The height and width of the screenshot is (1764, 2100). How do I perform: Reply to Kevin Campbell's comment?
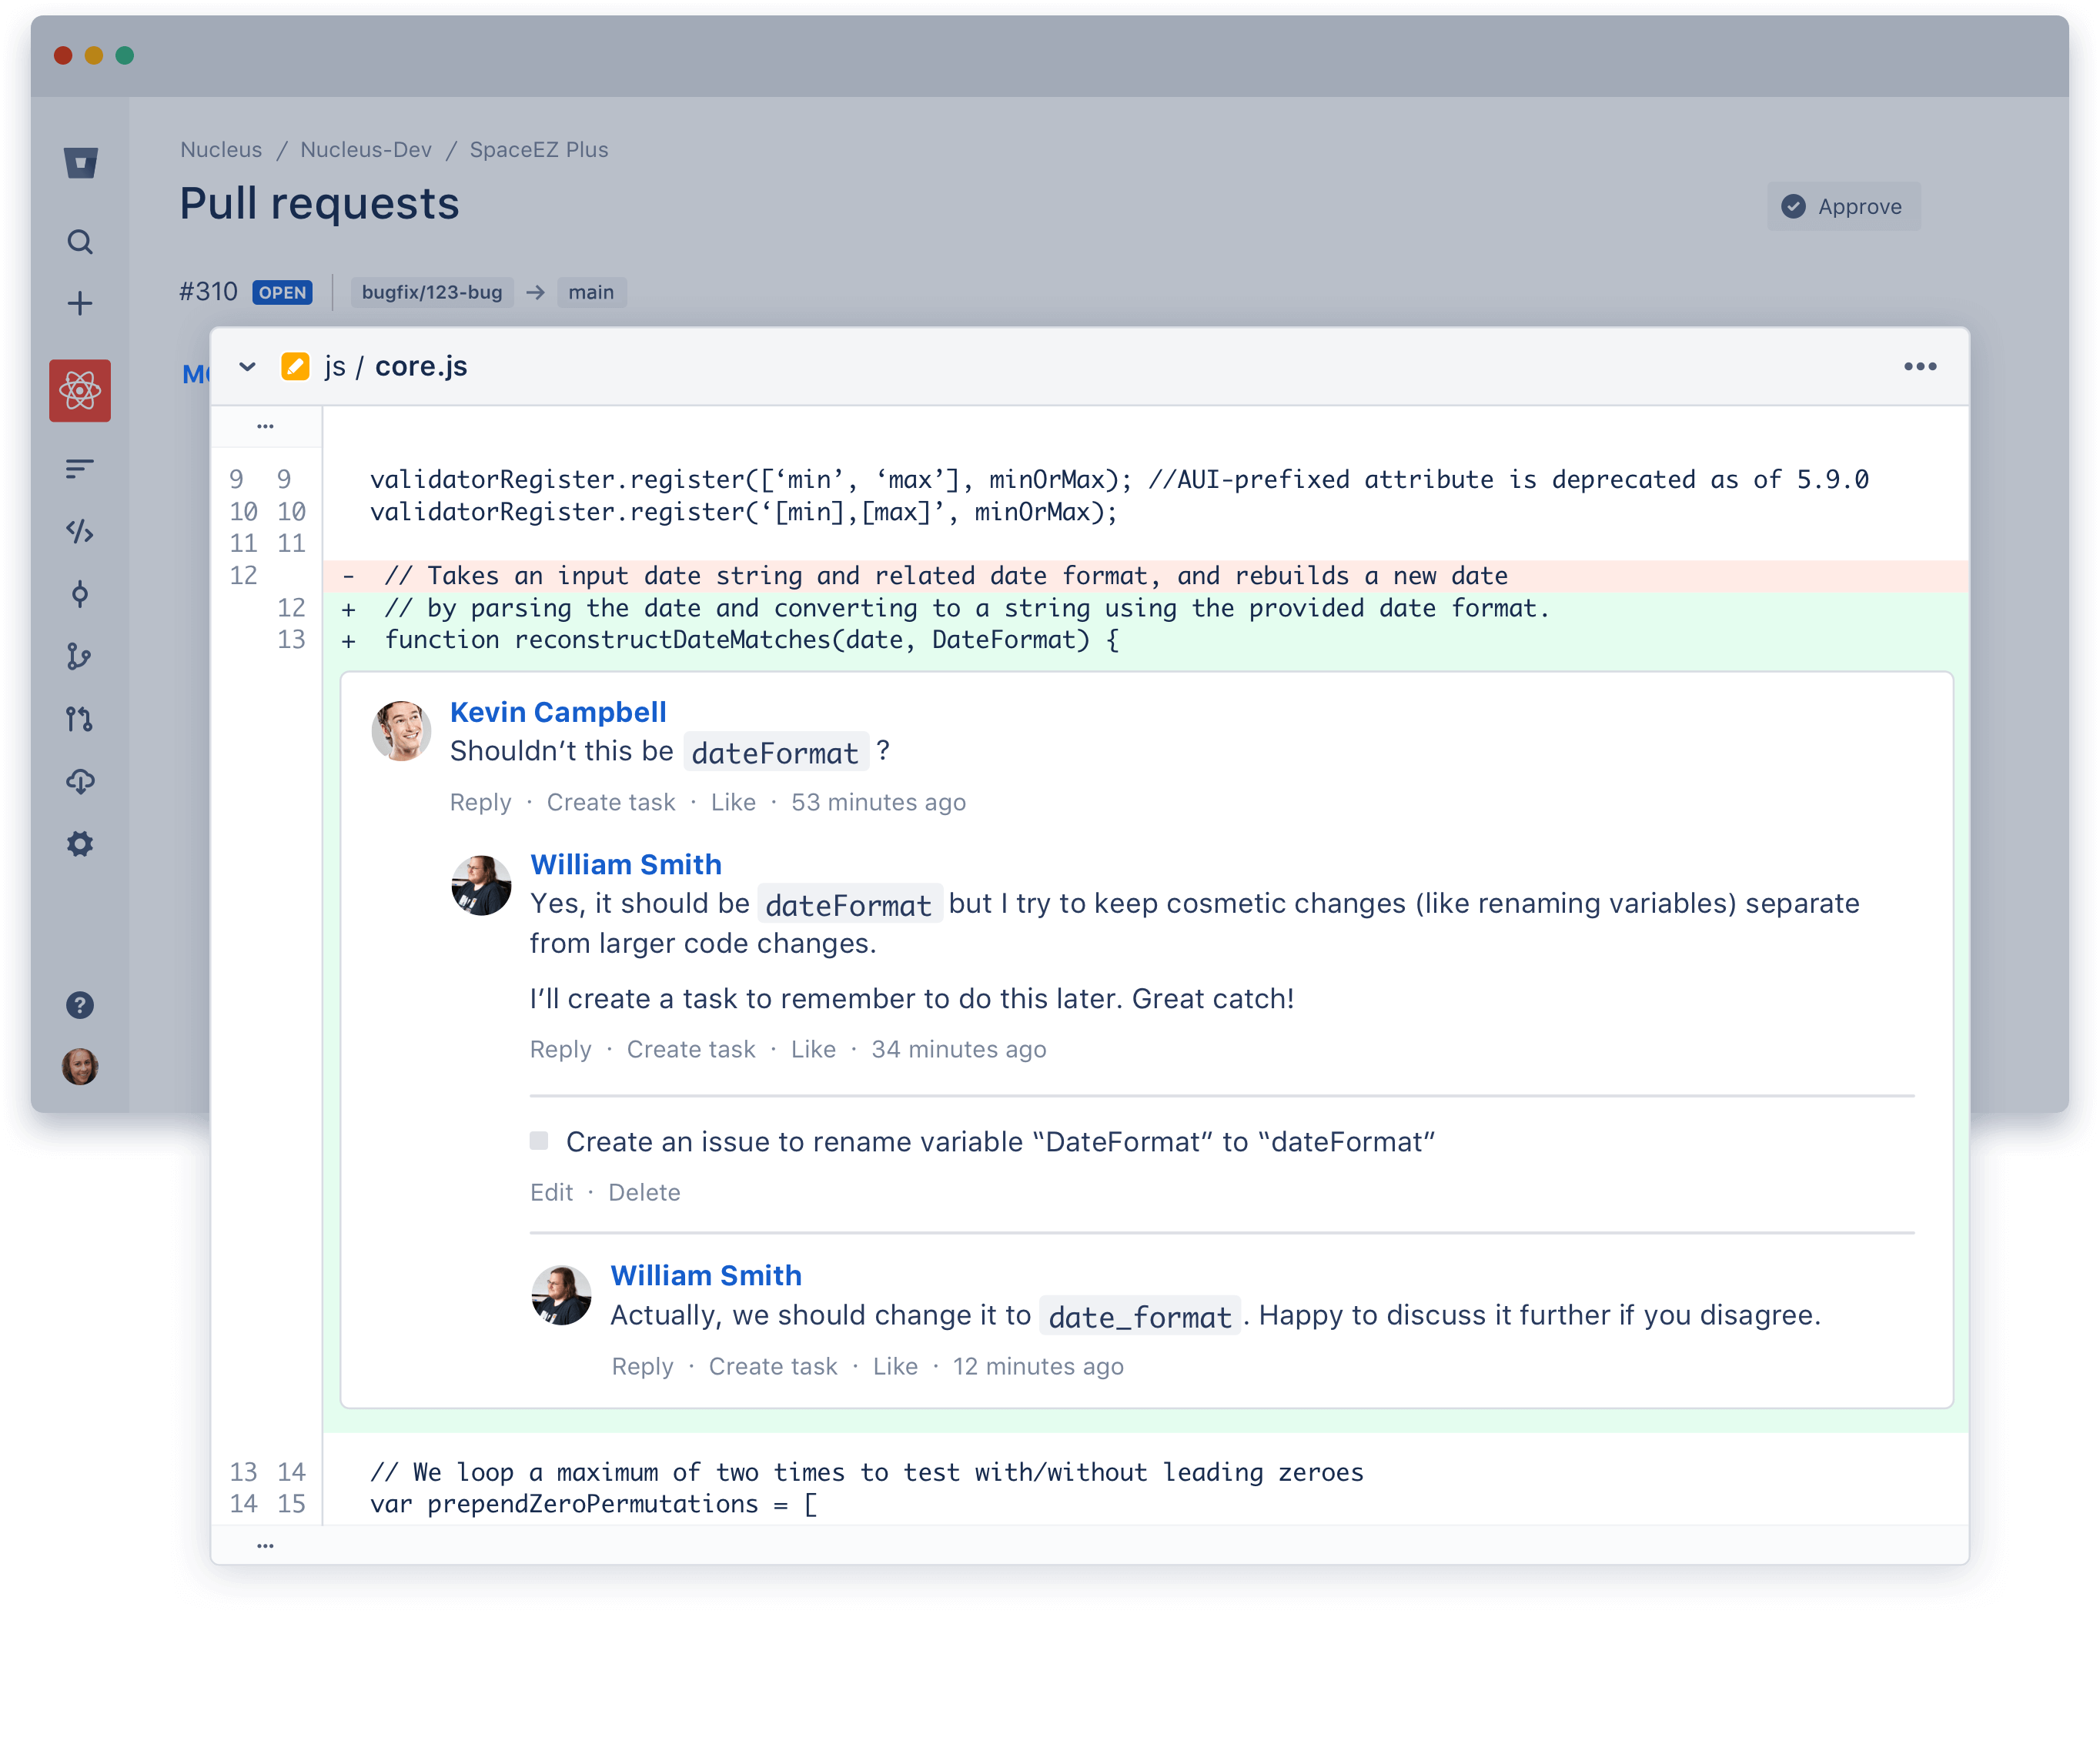(x=480, y=802)
